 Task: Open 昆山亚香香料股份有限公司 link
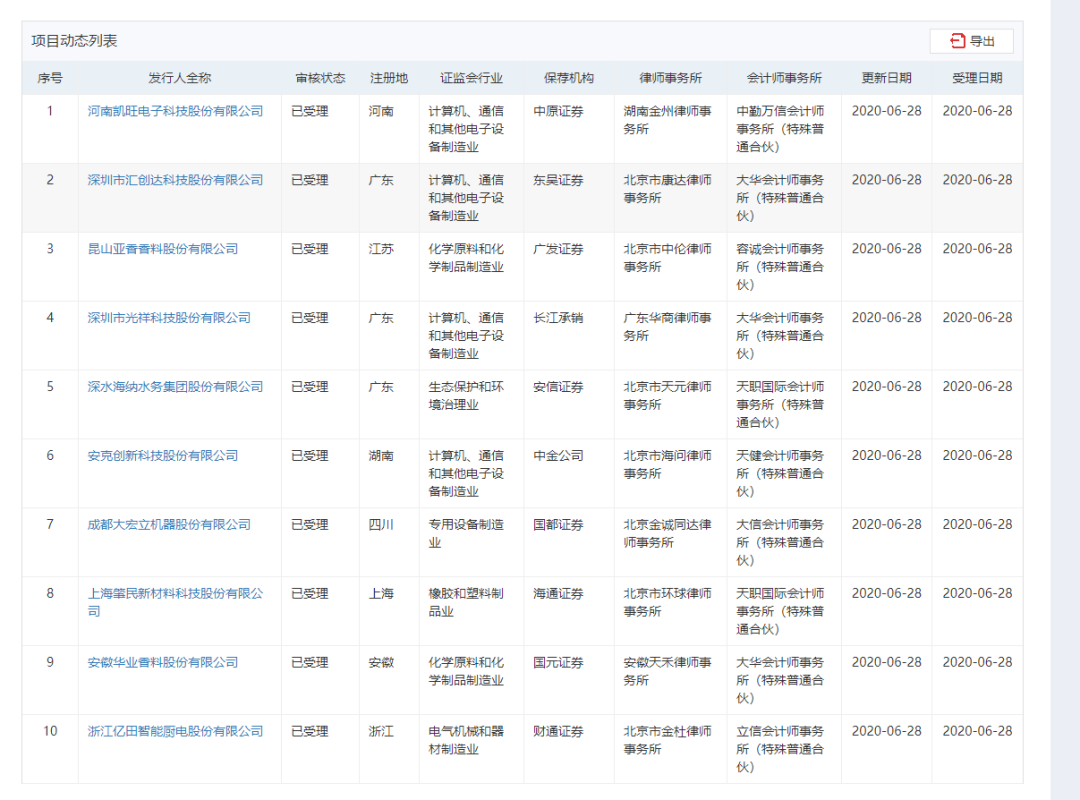(163, 249)
